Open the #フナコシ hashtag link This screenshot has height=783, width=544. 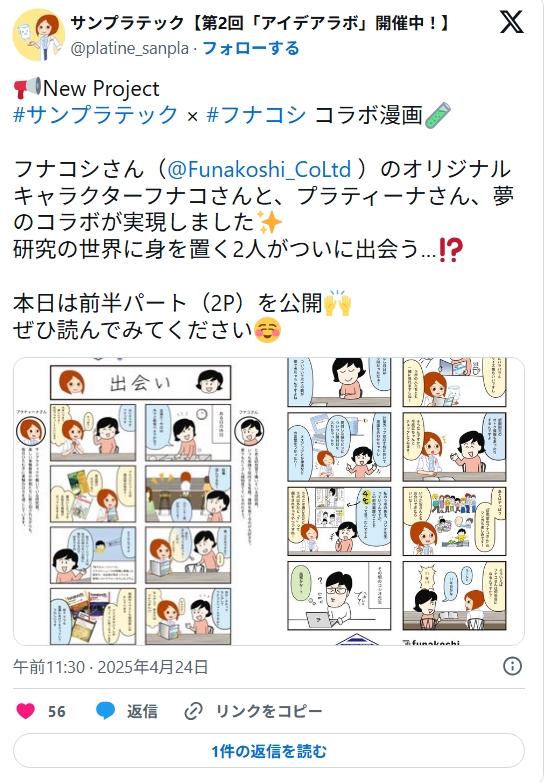256,114
